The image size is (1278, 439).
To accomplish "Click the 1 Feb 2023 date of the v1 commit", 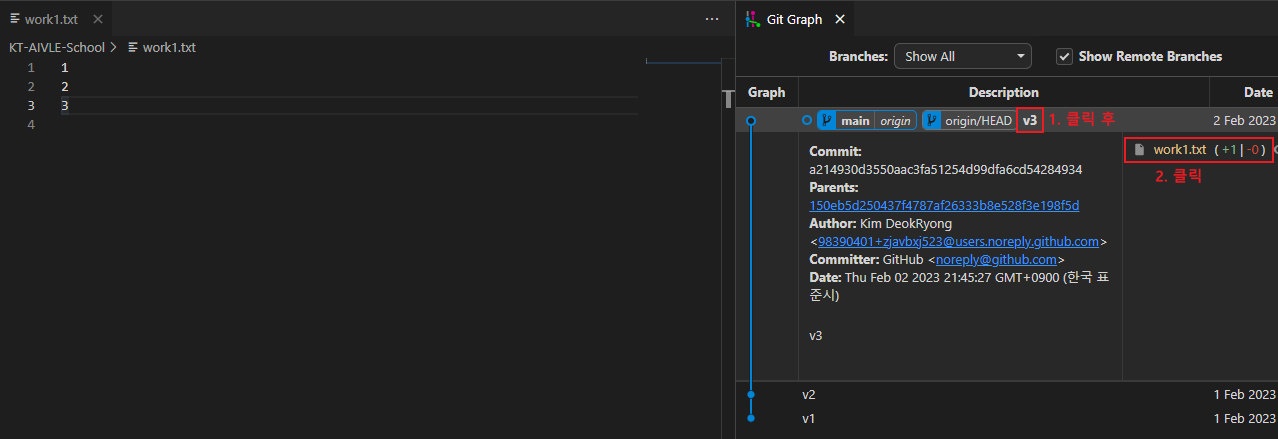I will click(x=1245, y=418).
